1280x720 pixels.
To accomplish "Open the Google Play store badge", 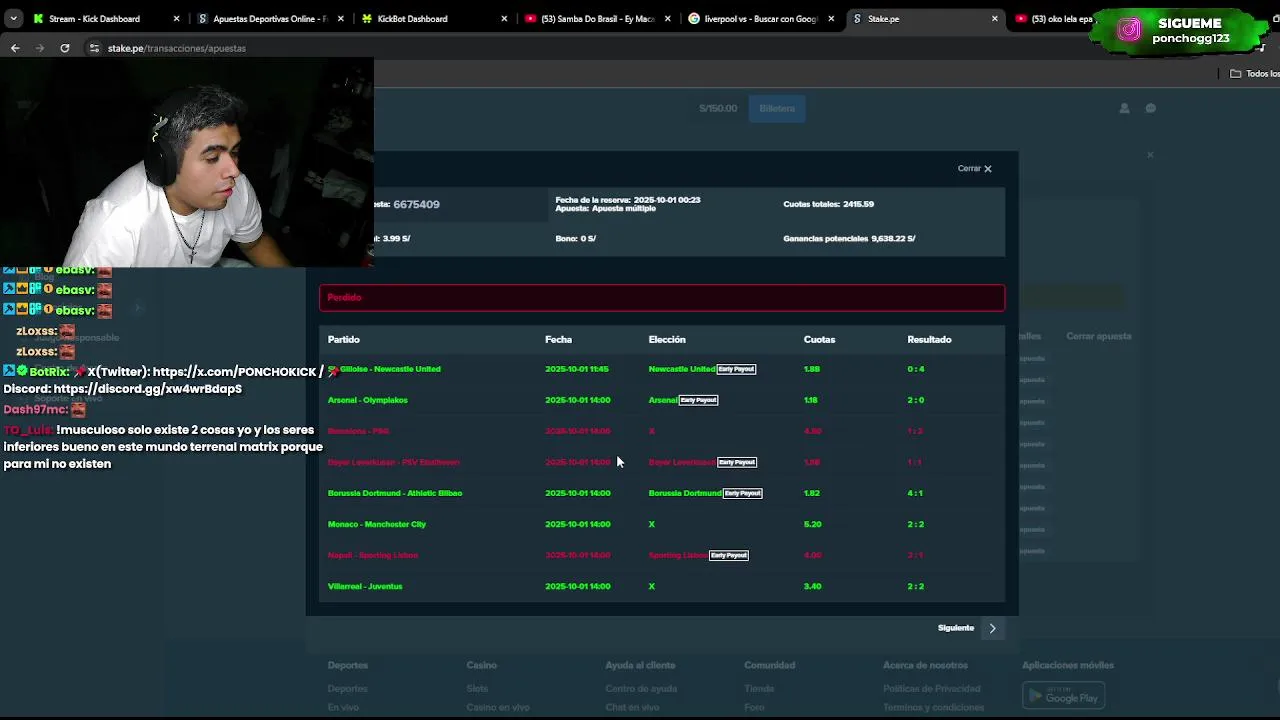I will tap(1063, 695).
